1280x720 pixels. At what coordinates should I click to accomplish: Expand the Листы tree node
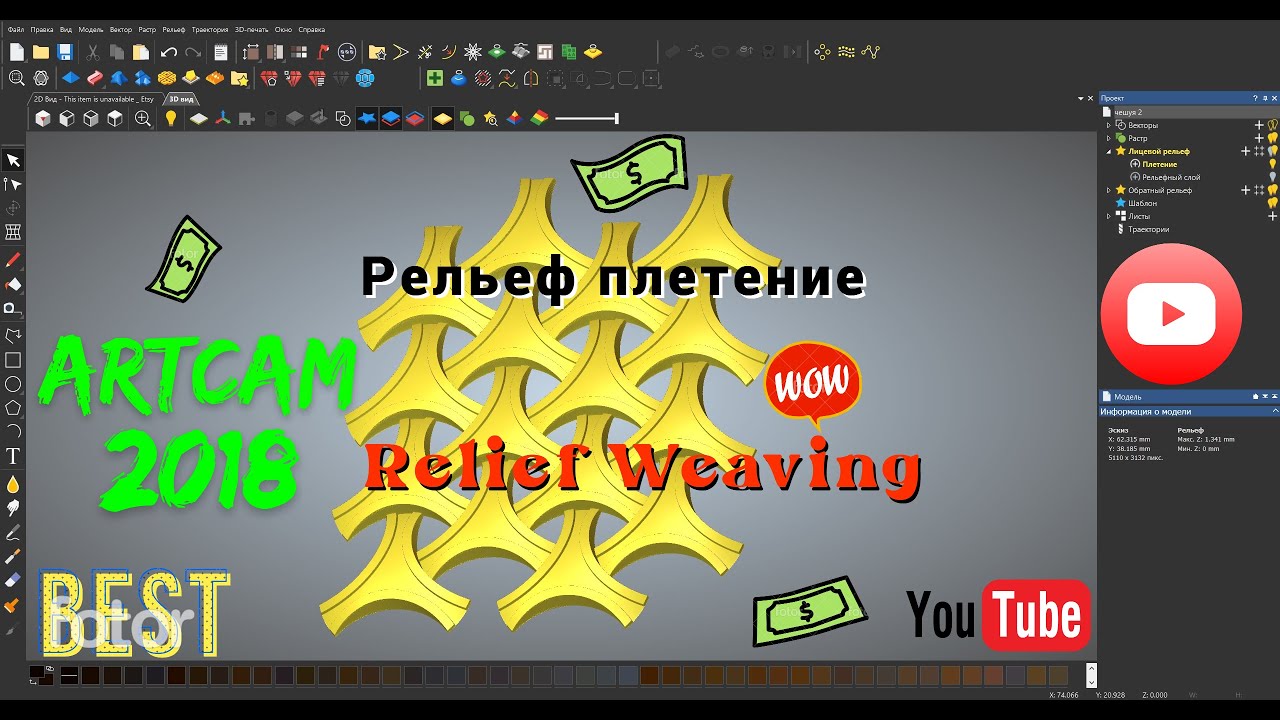tap(1108, 216)
